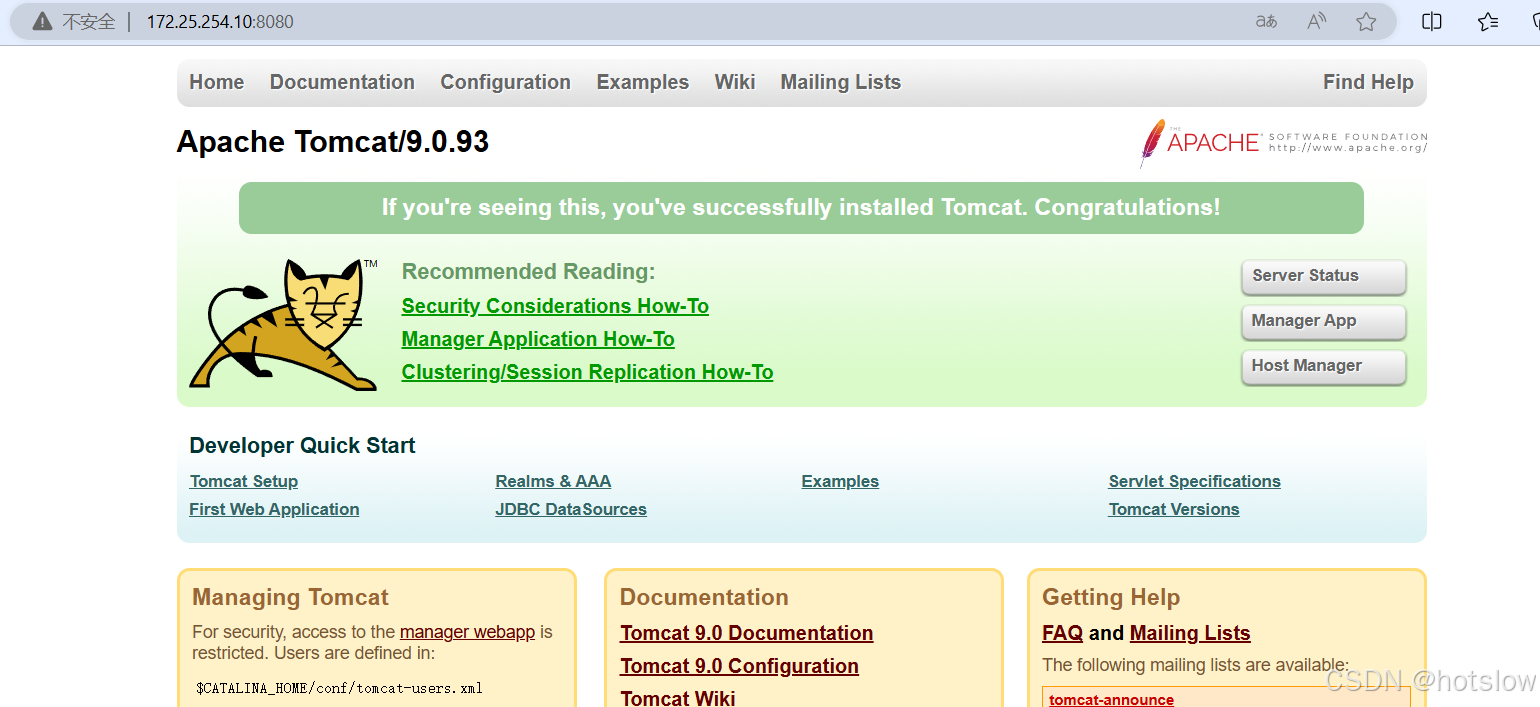The width and height of the screenshot is (1540, 707).
Task: Open the FAQ link under Getting Help
Action: (1062, 633)
